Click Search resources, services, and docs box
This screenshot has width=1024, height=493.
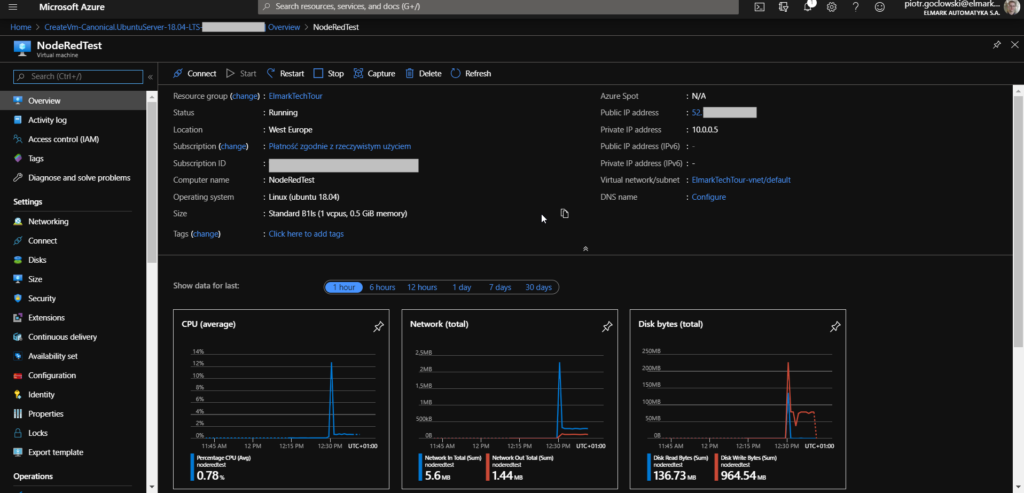[x=498, y=7]
